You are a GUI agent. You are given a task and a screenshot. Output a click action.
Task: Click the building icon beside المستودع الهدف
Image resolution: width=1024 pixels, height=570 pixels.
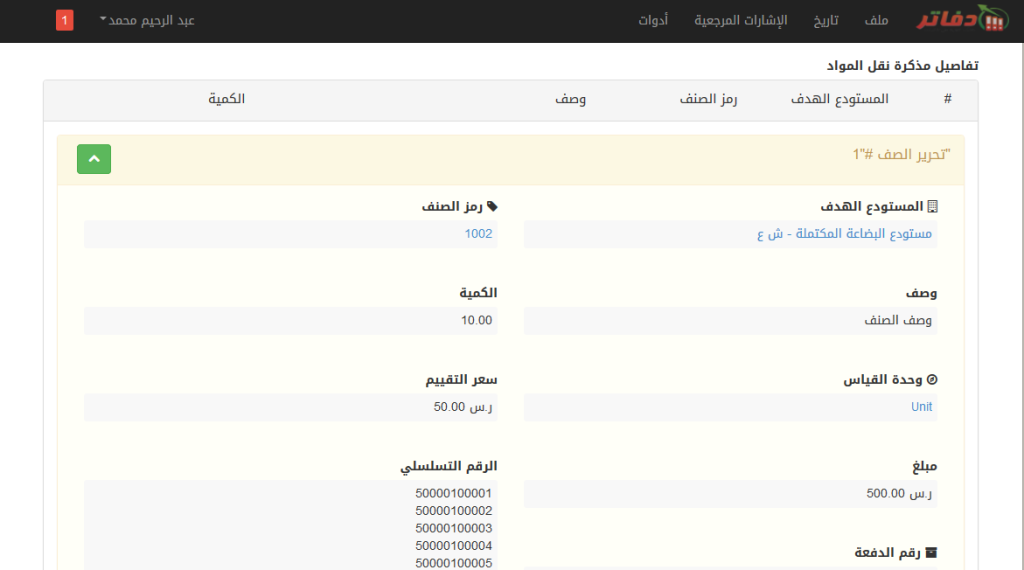[933, 206]
